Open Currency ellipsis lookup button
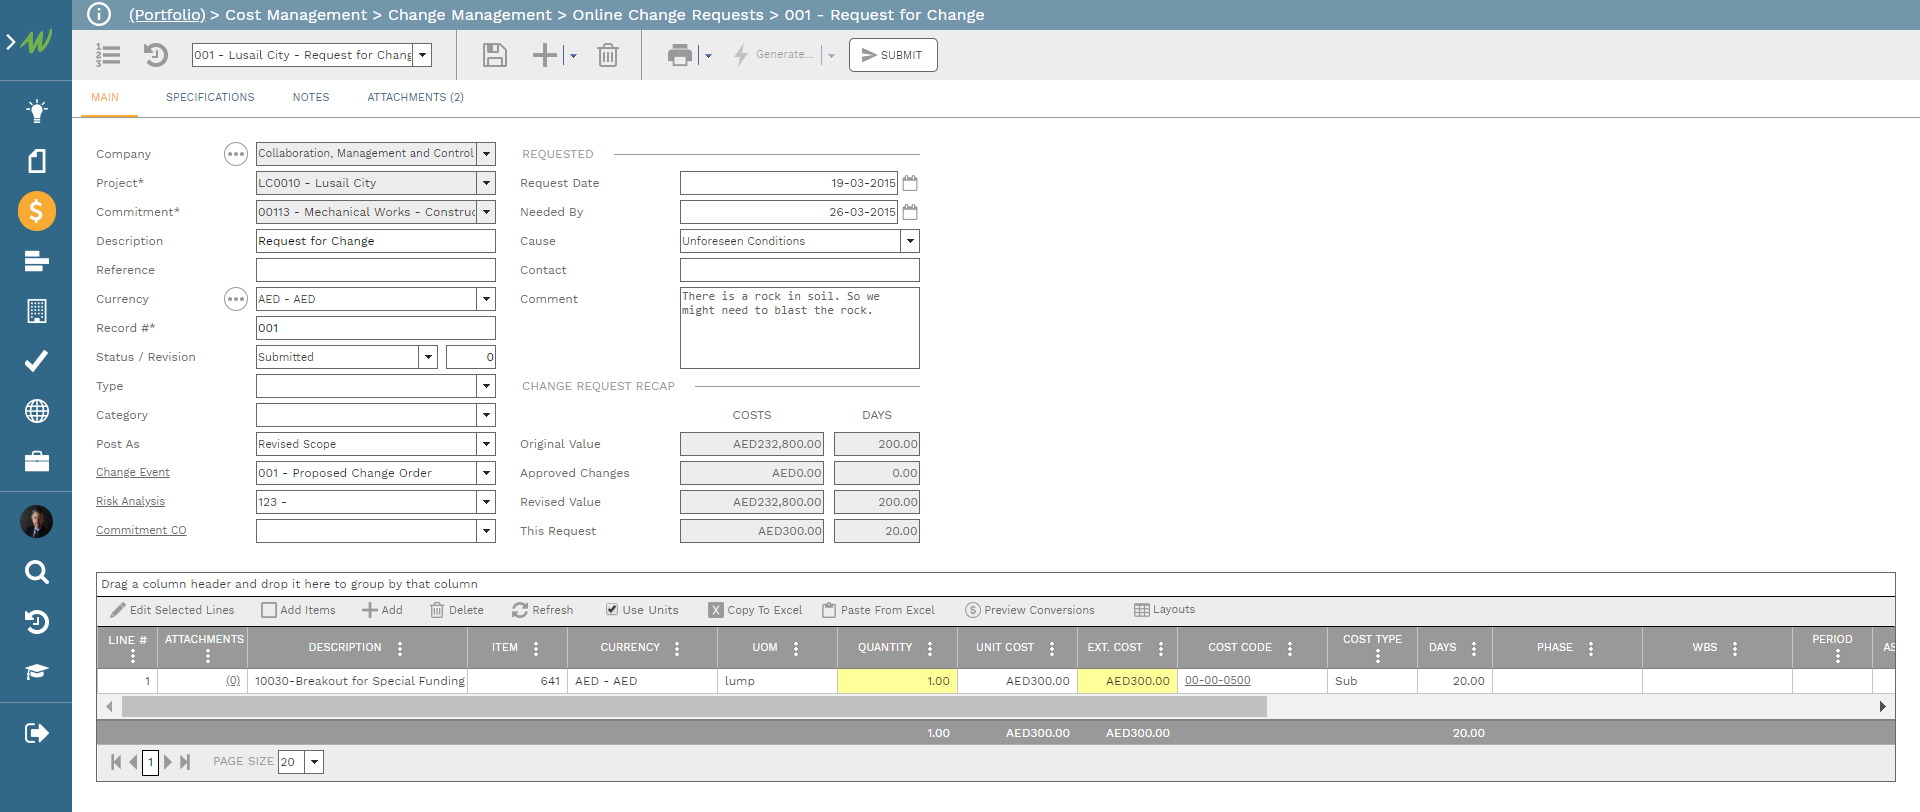 click(x=235, y=299)
